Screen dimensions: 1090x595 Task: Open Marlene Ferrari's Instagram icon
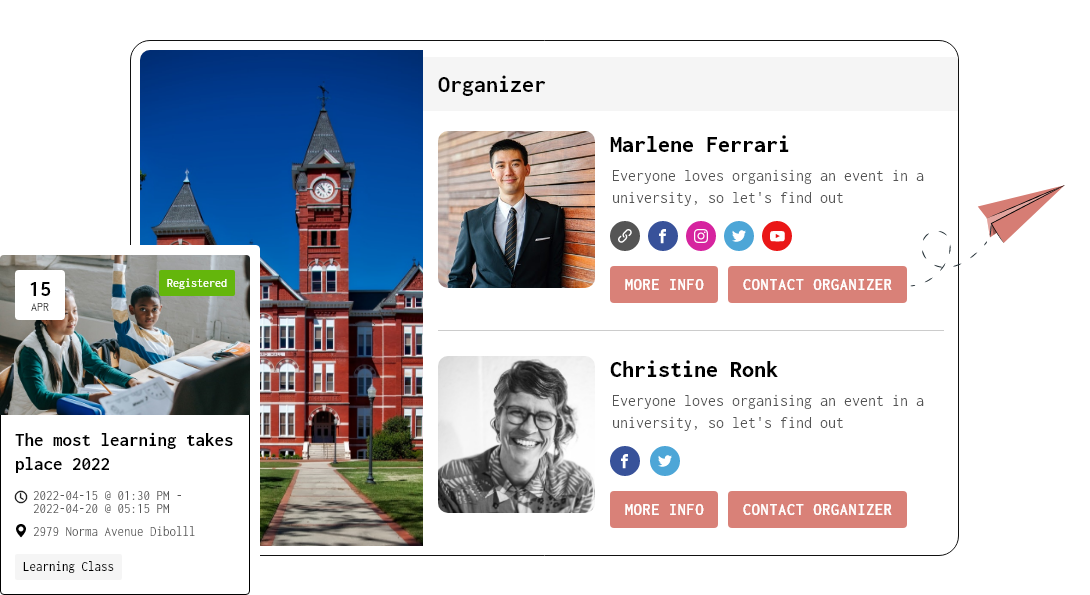pos(701,237)
